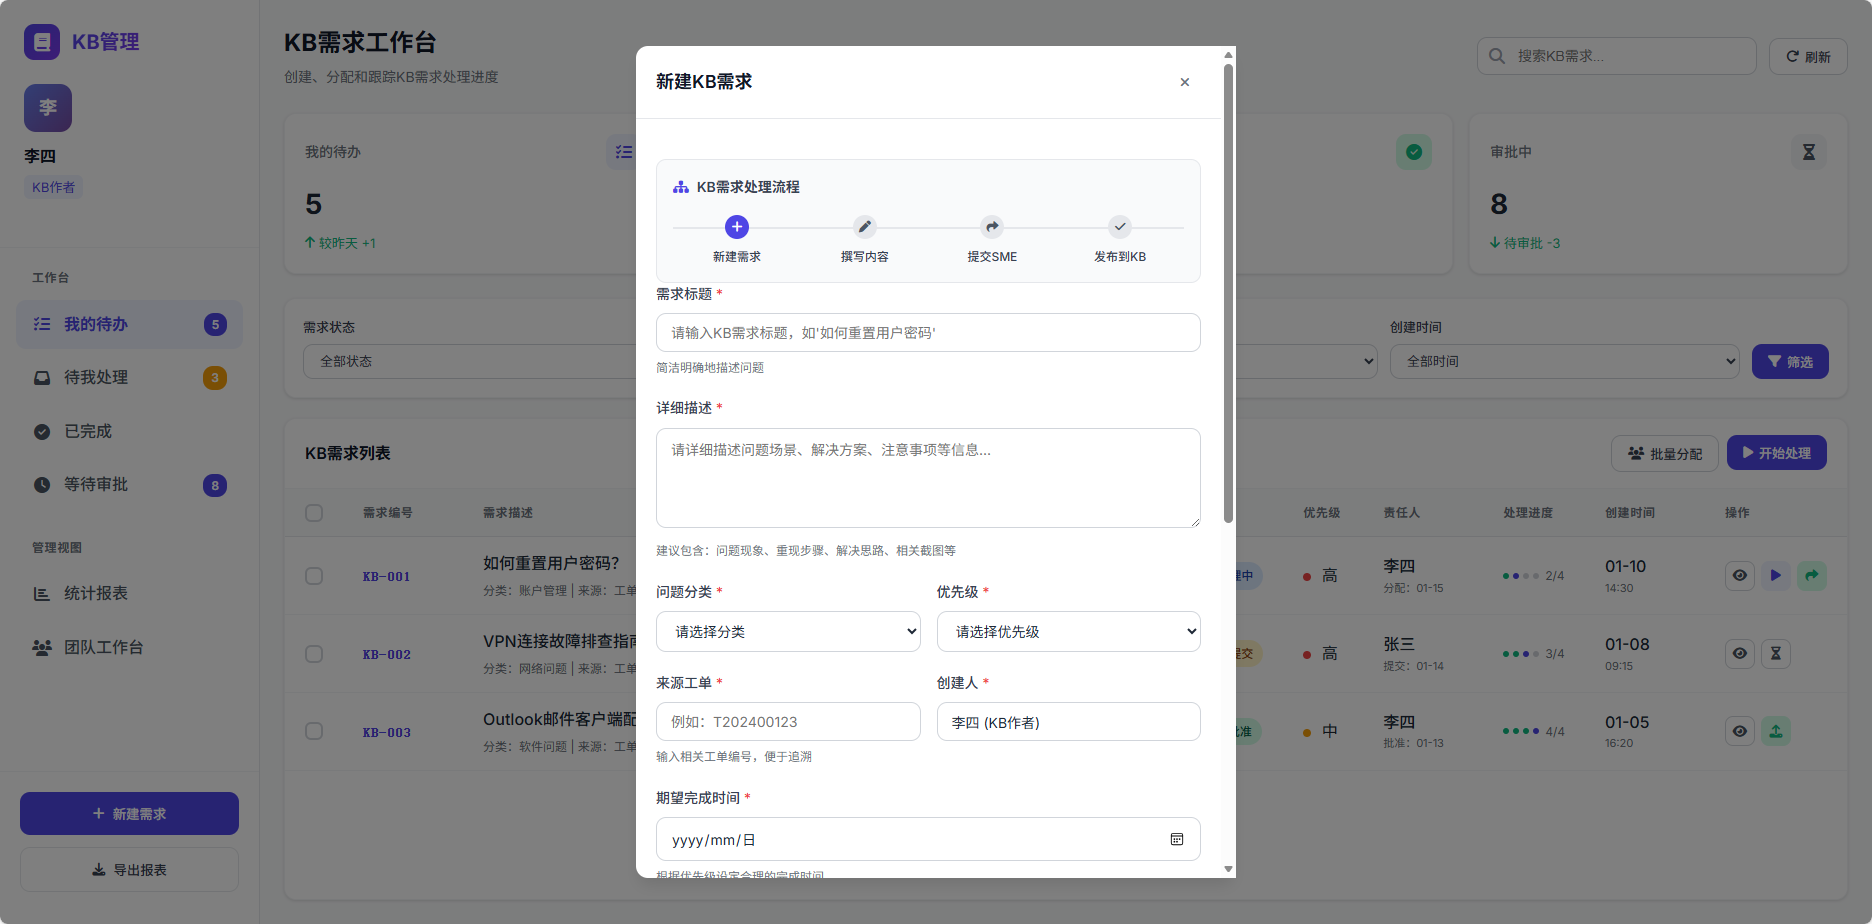Open the calendar picker in 期望完成时间
The width and height of the screenshot is (1872, 924).
point(1177,839)
